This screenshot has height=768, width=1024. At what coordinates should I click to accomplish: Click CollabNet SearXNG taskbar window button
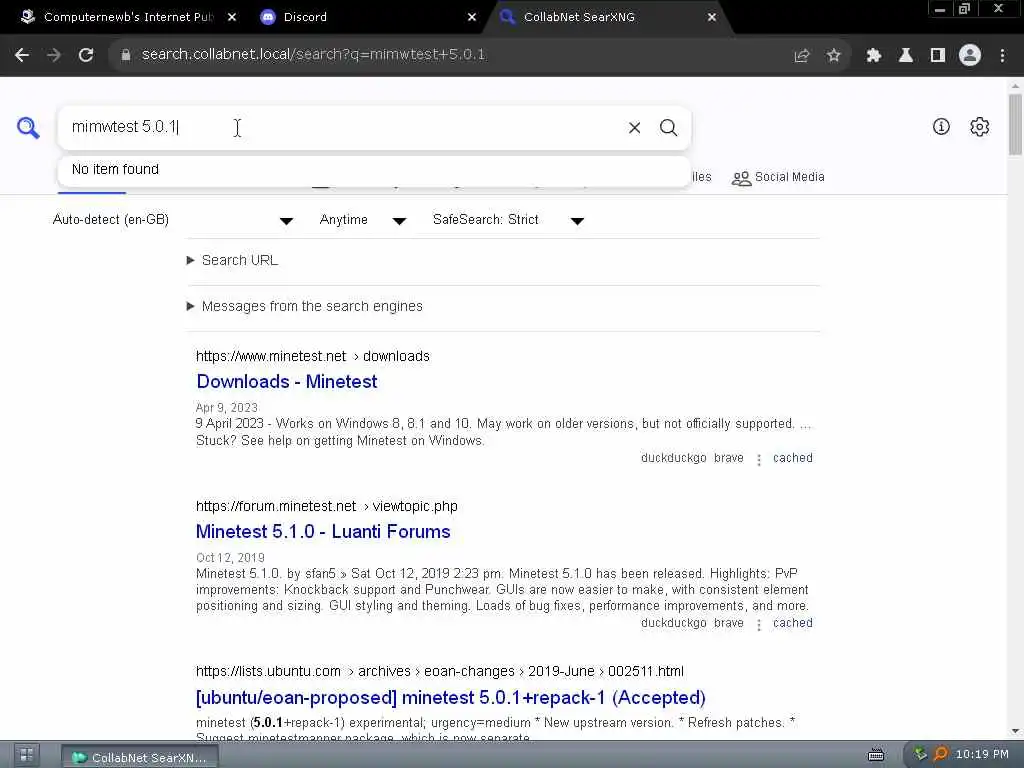140,758
